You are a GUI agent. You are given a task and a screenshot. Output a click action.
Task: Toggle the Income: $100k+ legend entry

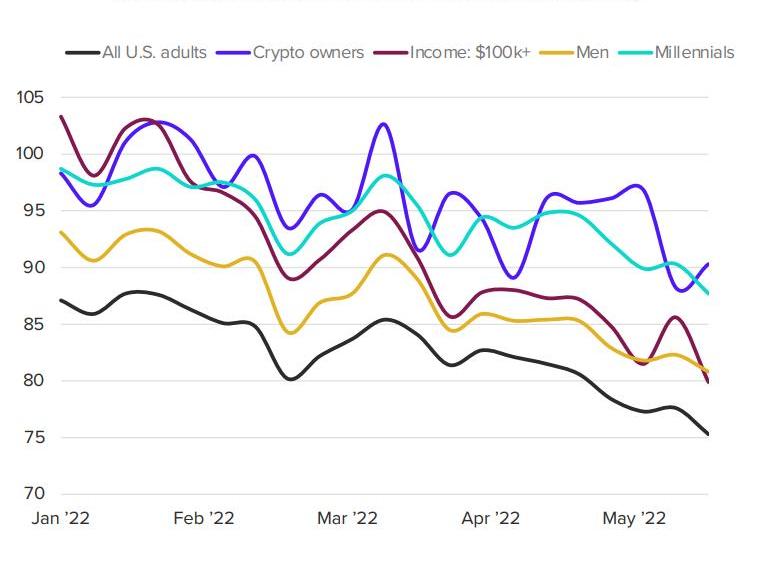pos(469,52)
